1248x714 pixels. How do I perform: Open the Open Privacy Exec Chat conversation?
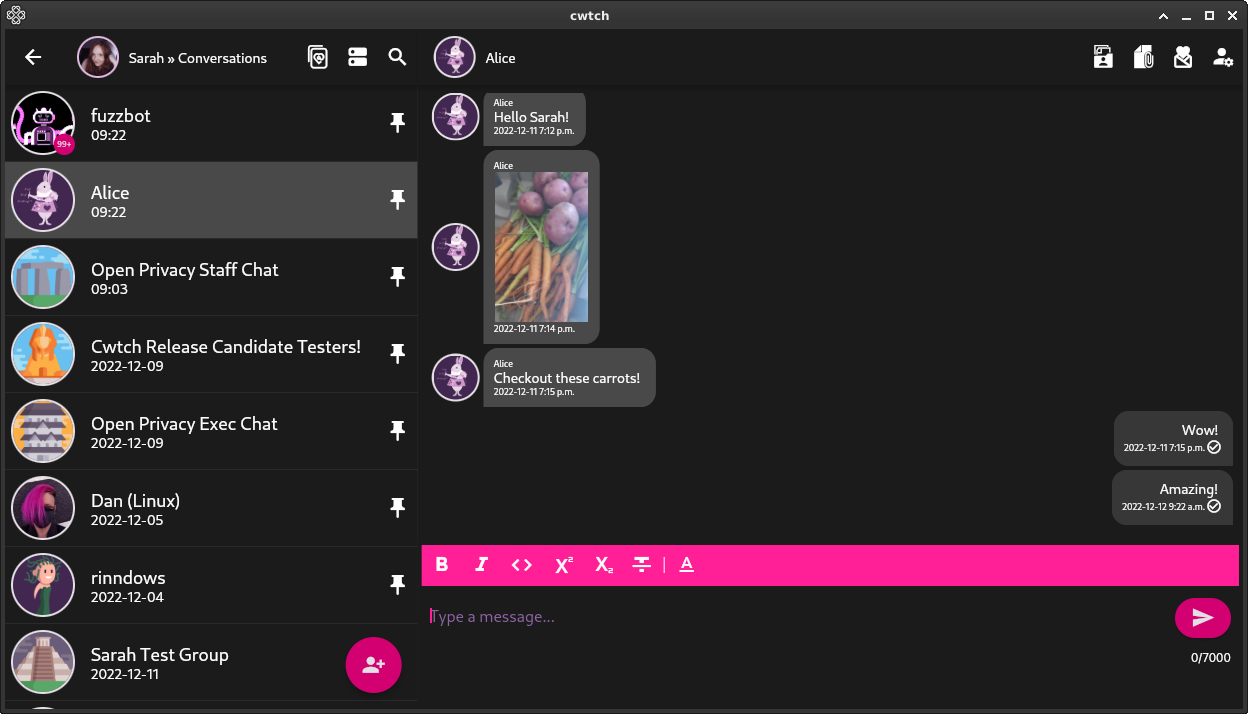211,431
